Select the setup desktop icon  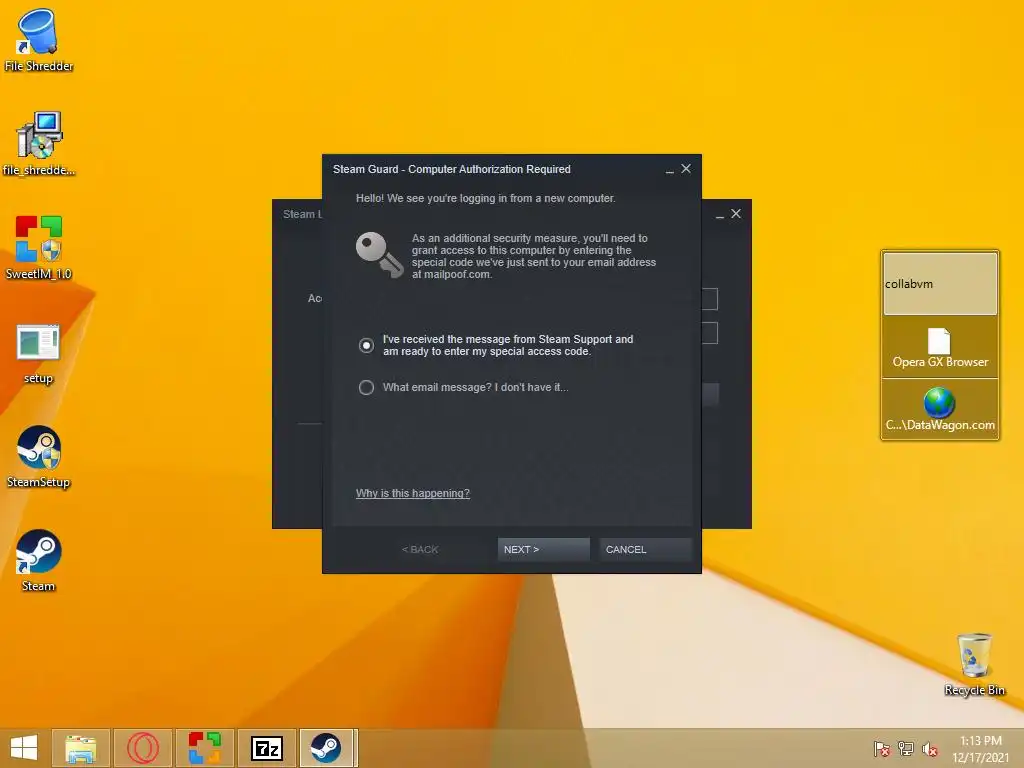tap(38, 353)
